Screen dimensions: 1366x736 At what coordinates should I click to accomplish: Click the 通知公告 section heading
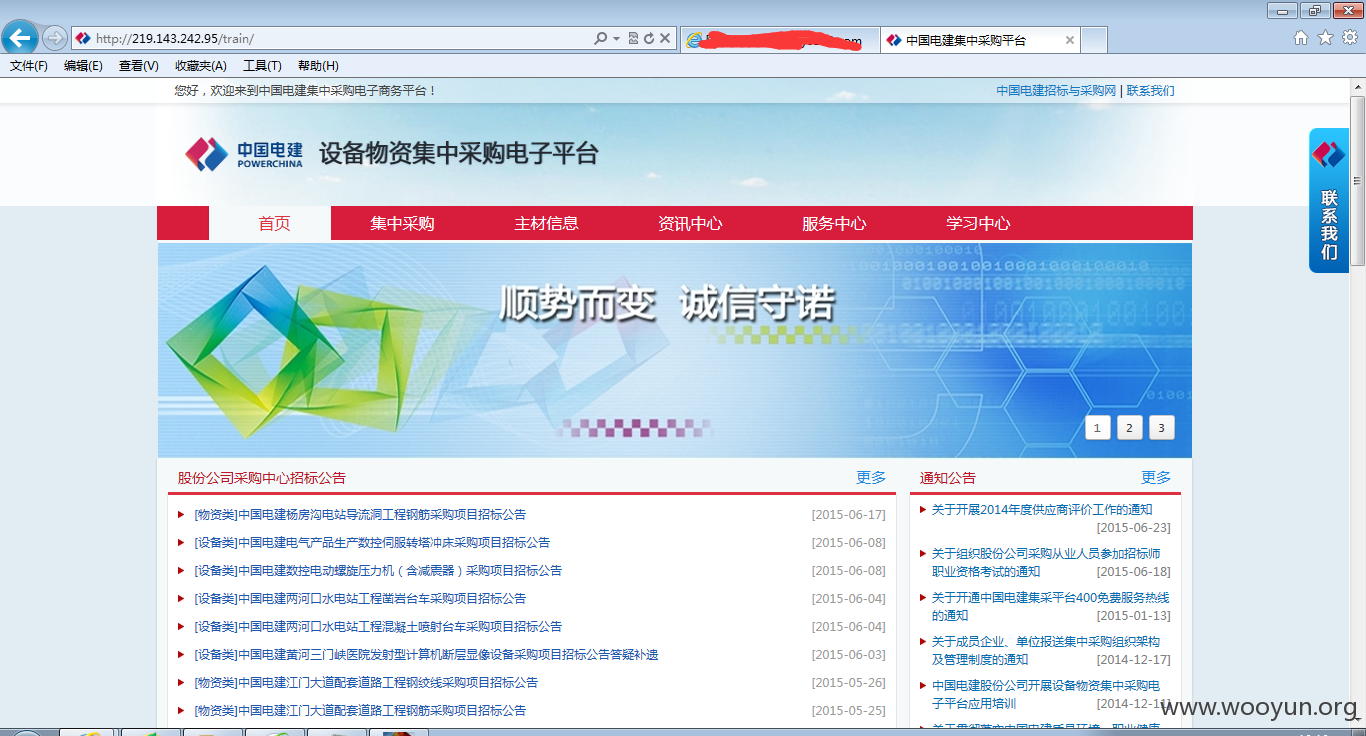coord(948,478)
